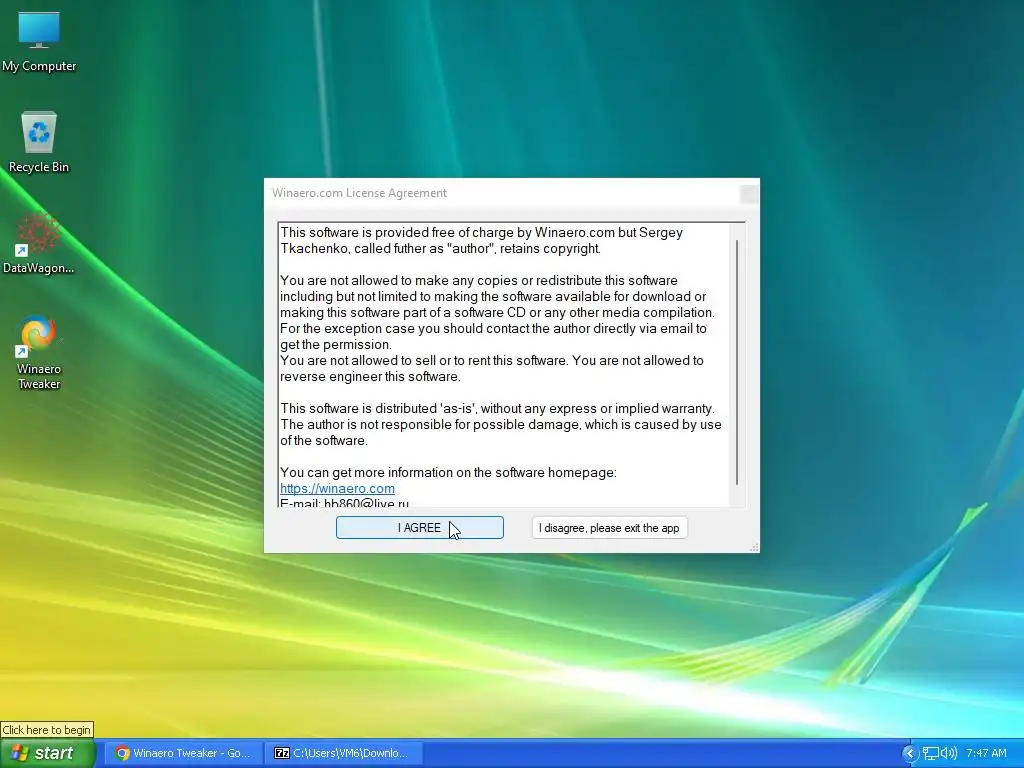Click the I AGREE button
Viewport: 1024px width, 768px height.
(x=419, y=528)
